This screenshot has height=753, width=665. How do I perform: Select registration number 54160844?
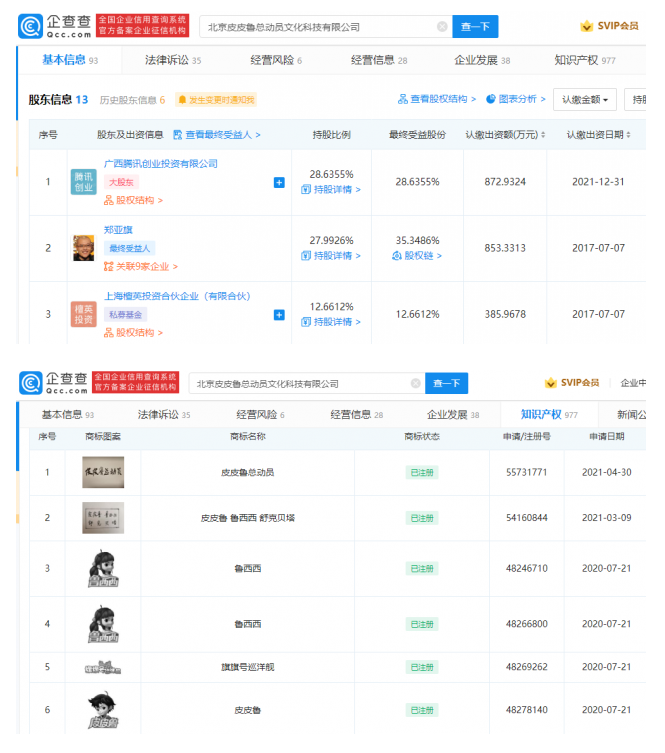pos(526,518)
